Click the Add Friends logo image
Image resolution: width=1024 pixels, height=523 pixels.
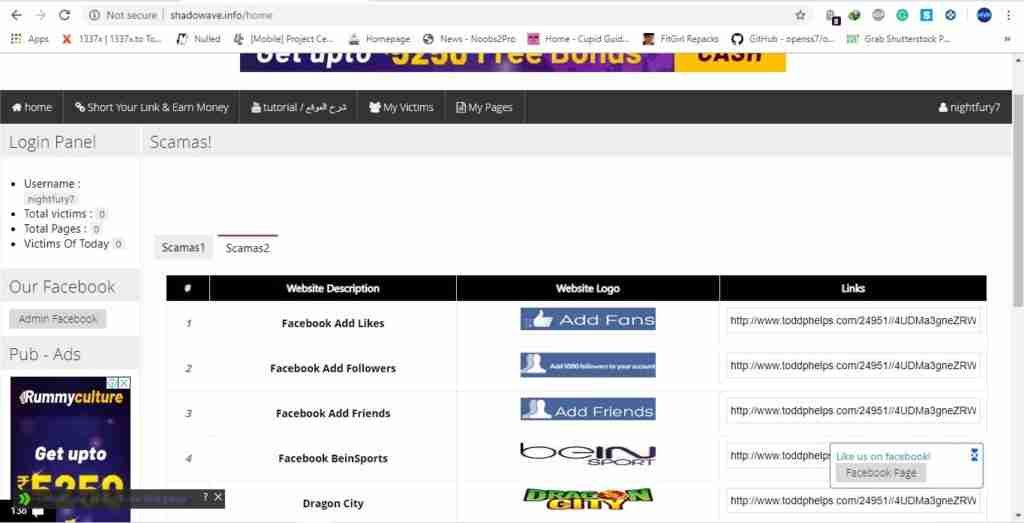coord(588,410)
